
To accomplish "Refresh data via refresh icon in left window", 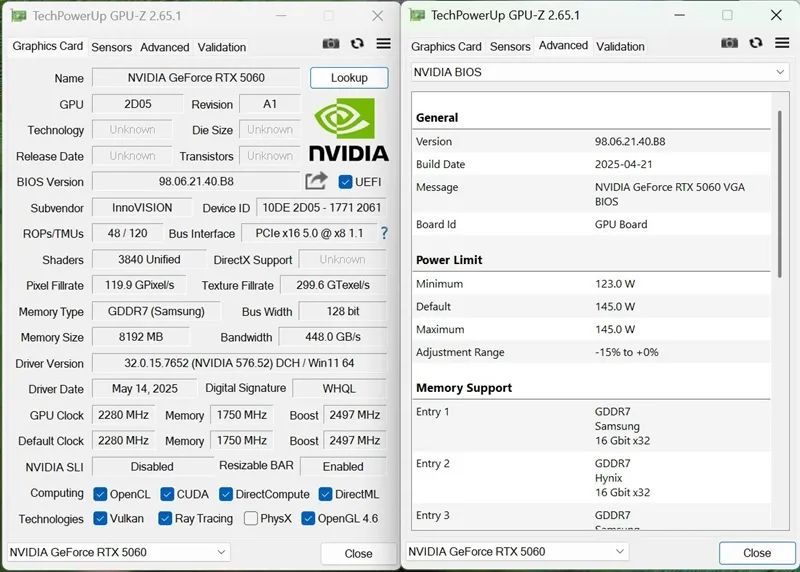I will [357, 44].
